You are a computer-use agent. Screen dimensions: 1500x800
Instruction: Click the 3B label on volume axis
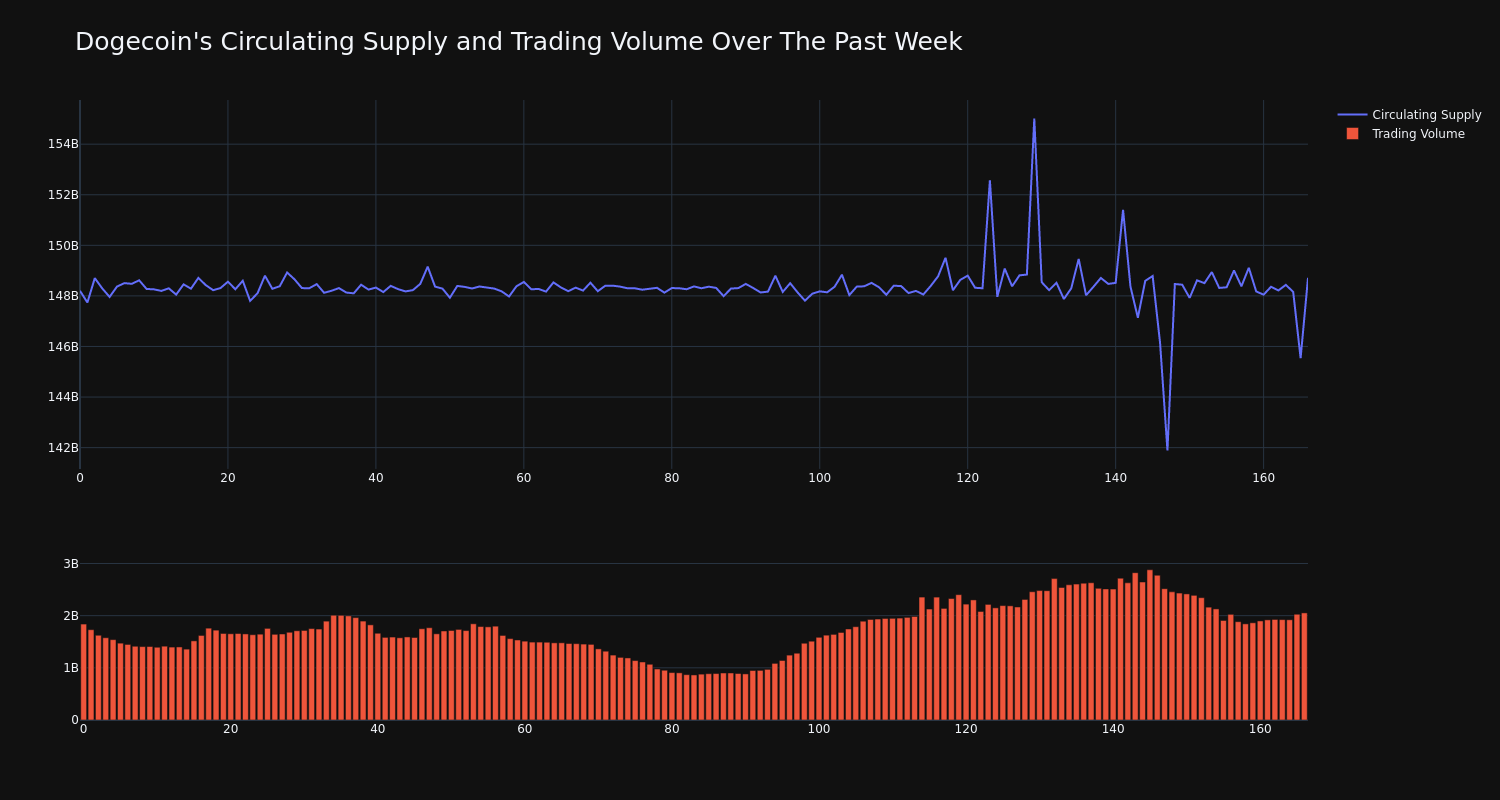(70, 564)
